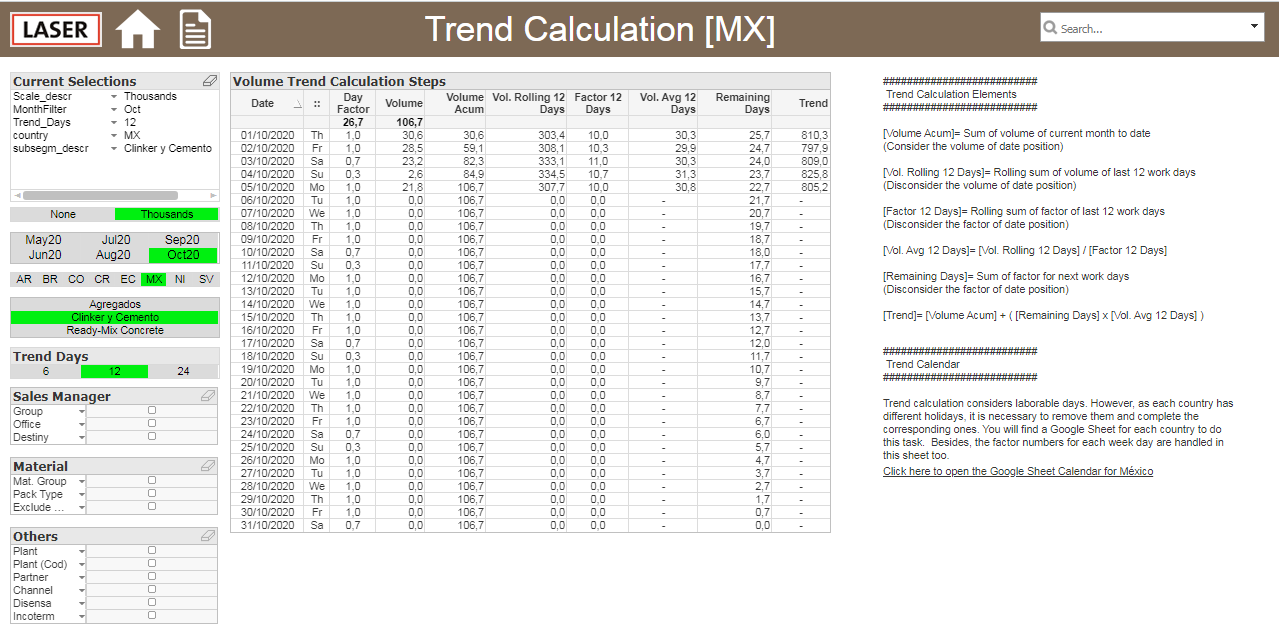Select country AR
This screenshot has width=1279, height=632.
point(24,280)
